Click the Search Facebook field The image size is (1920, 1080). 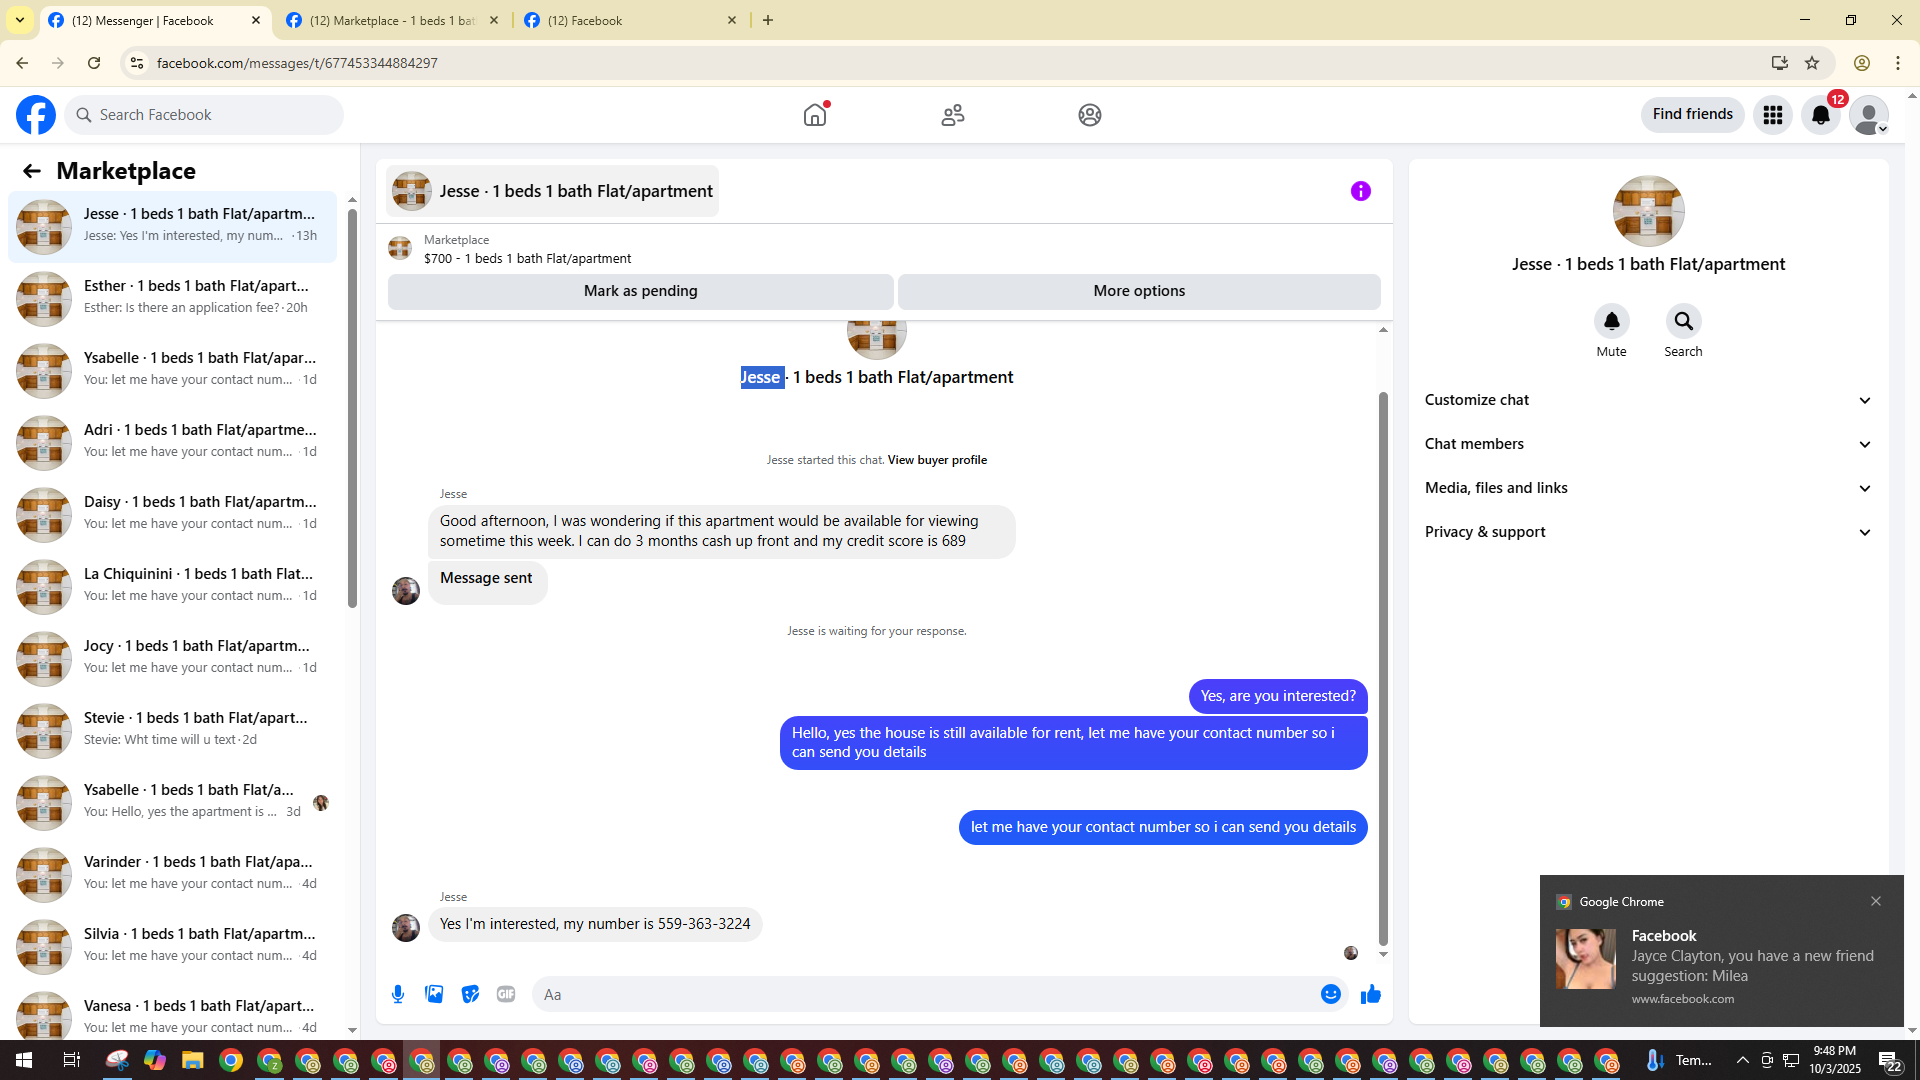click(x=204, y=115)
